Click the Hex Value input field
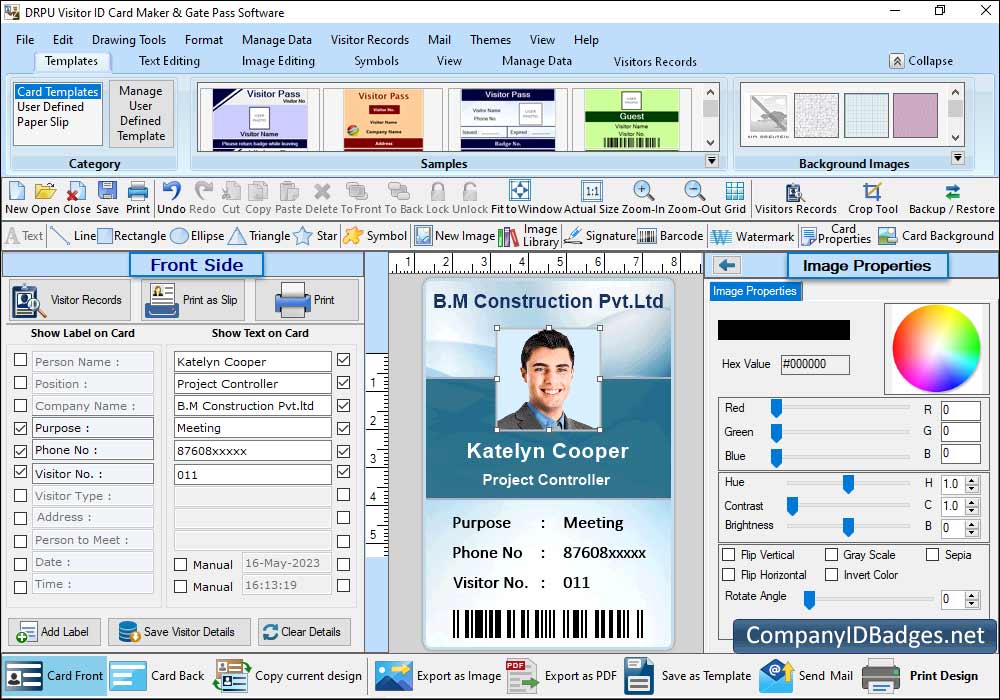Viewport: 1000px width, 700px height. pyautogui.click(x=815, y=364)
